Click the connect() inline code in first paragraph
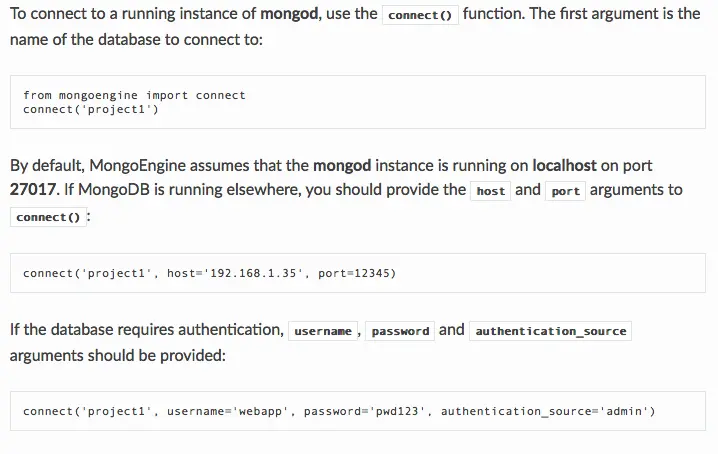The image size is (718, 454). [x=420, y=16]
